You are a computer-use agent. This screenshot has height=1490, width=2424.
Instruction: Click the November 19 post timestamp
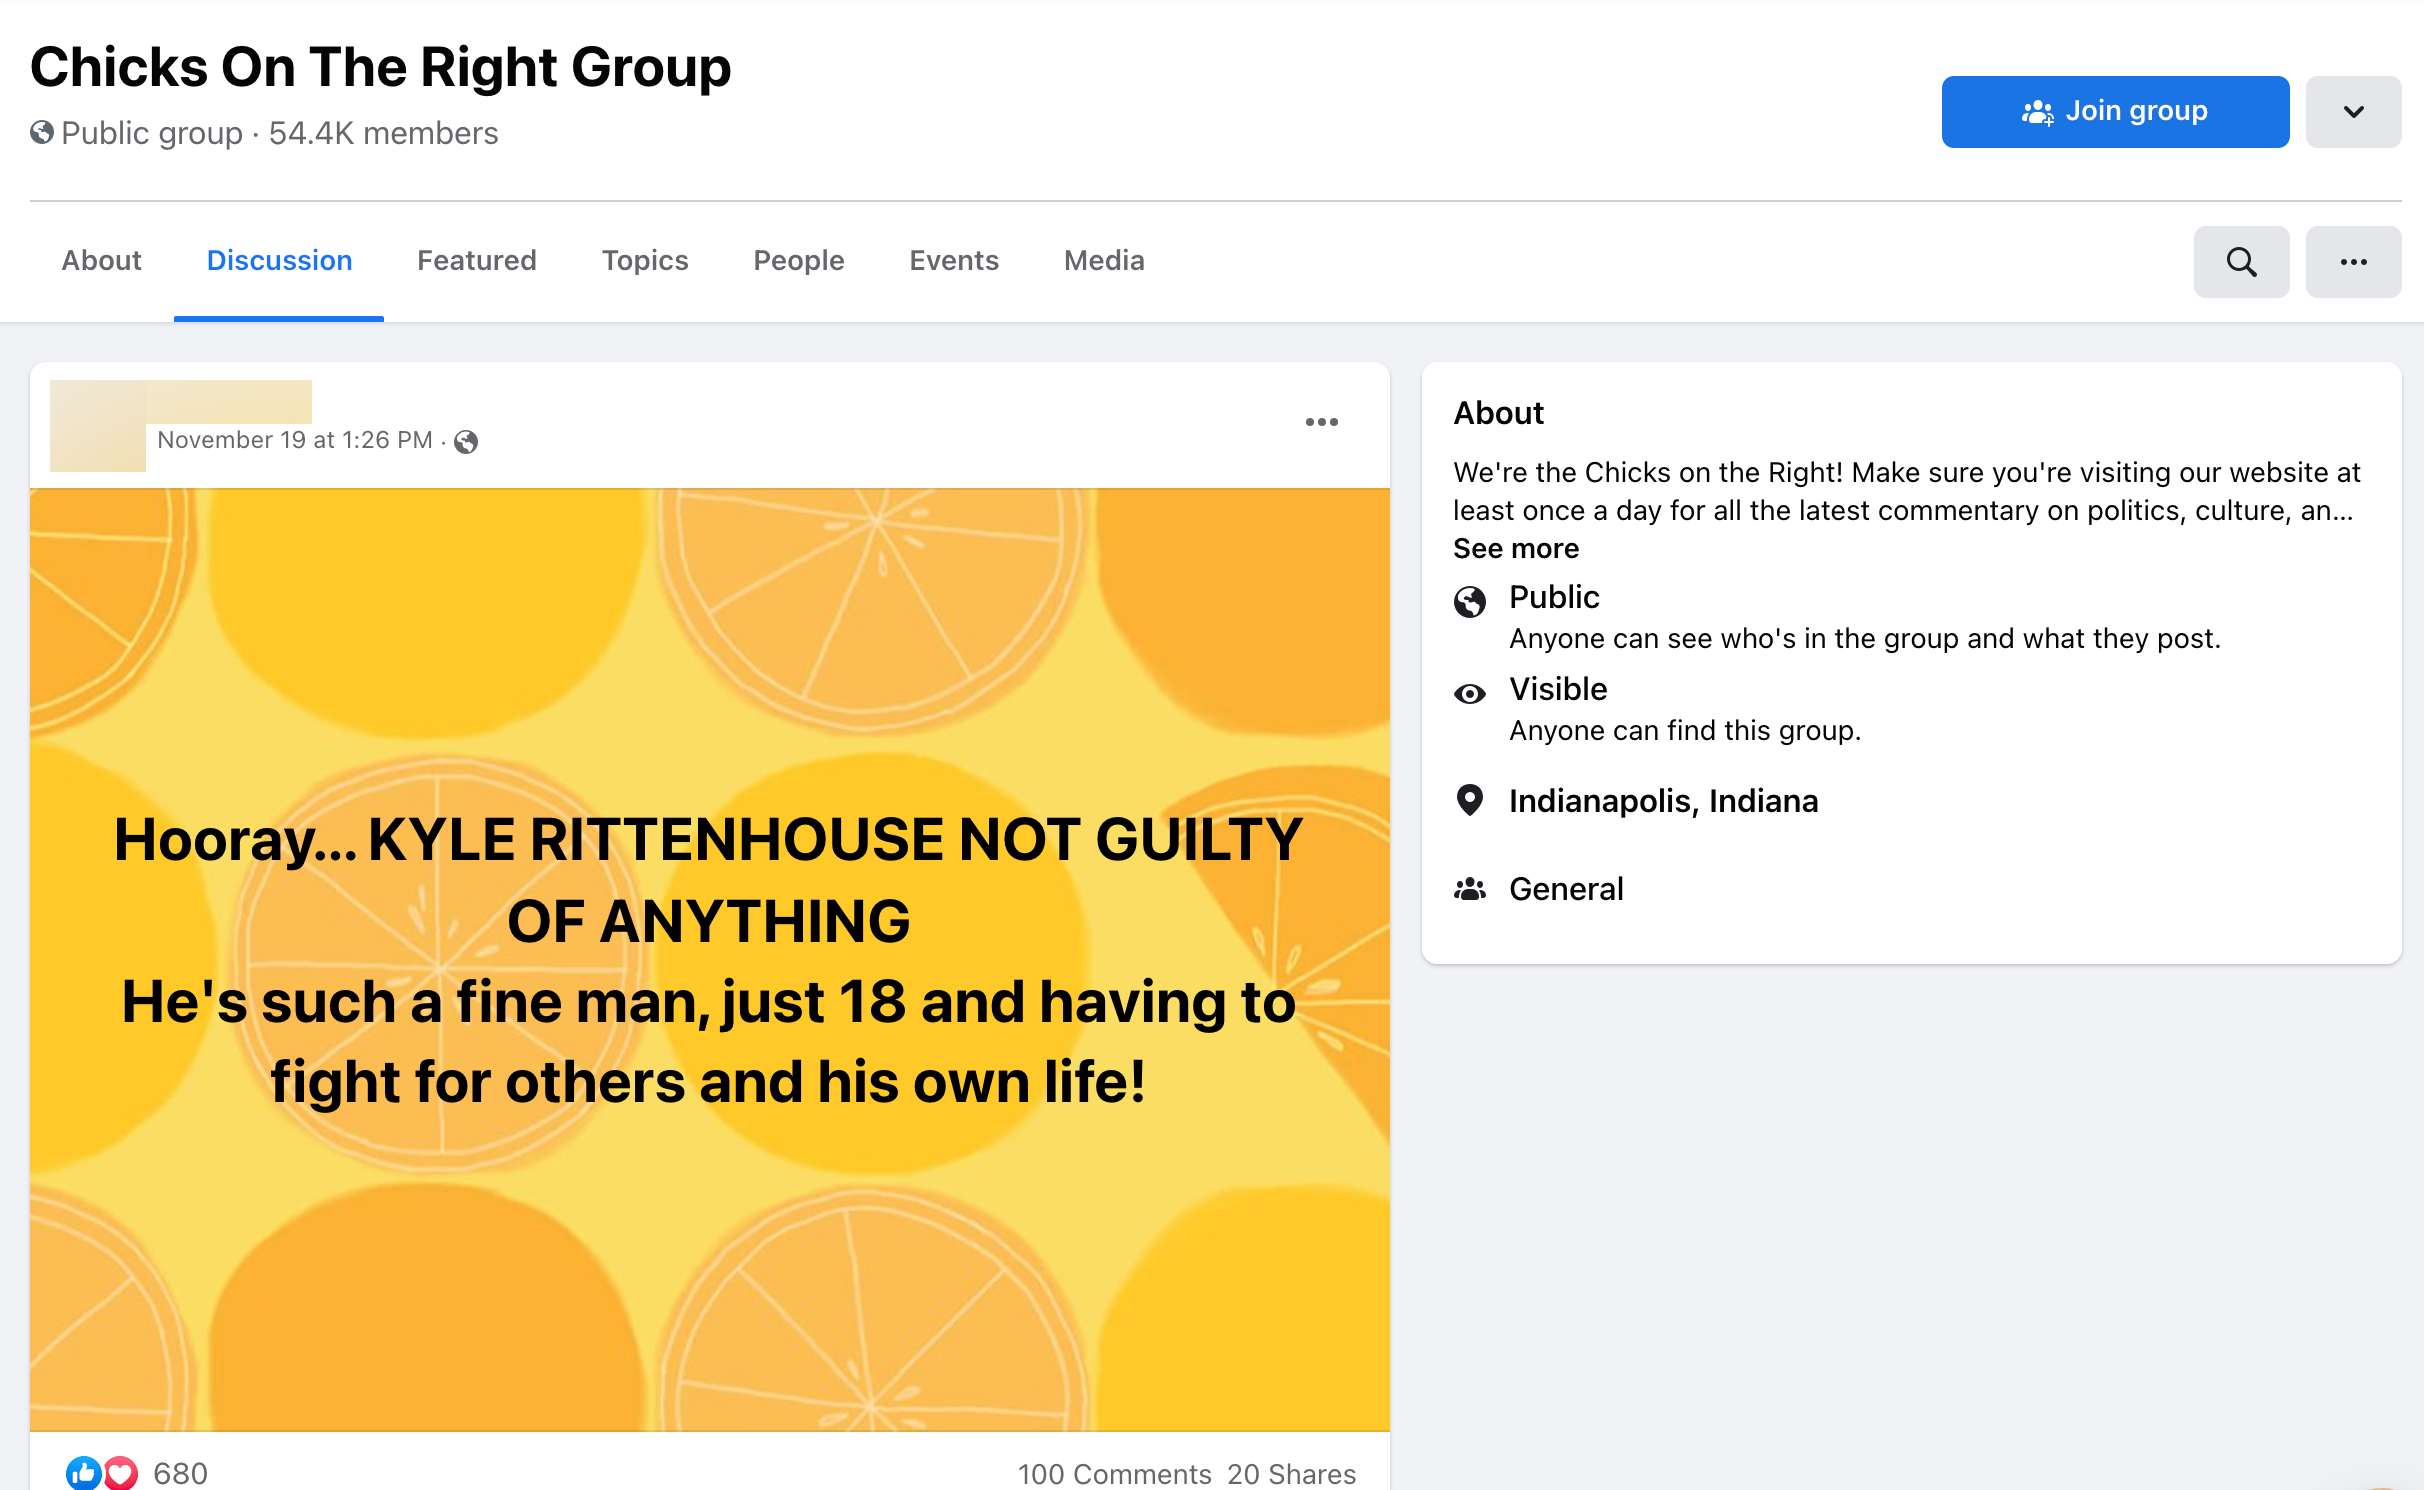pos(294,440)
